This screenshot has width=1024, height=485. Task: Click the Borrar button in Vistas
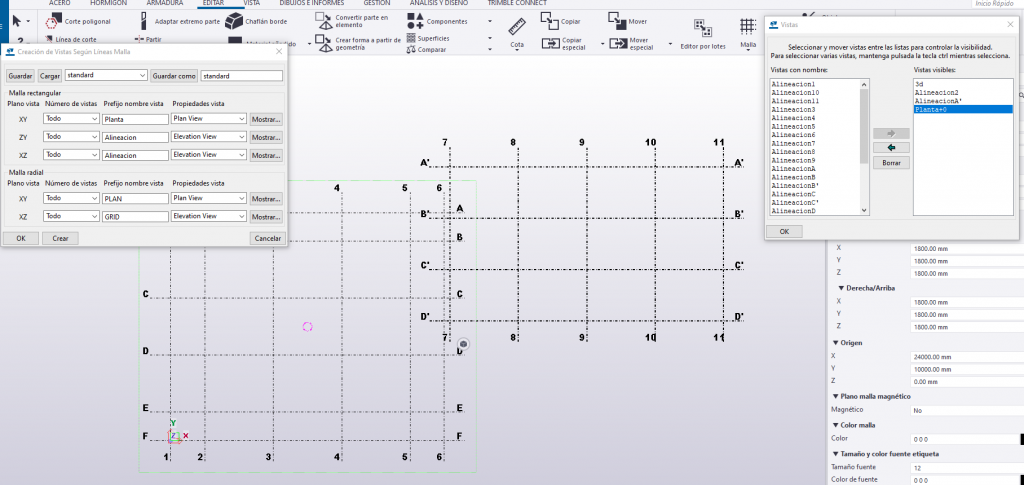891,163
